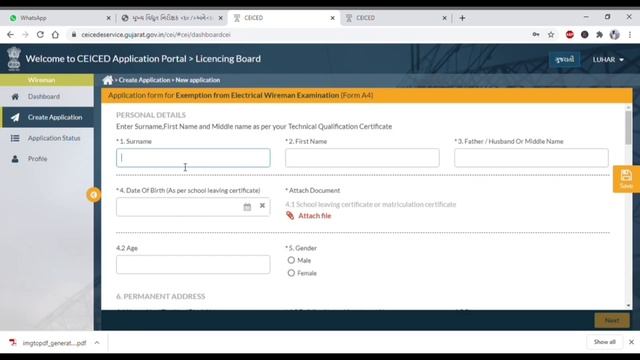This screenshot has width=640, height=360.
Task: Click the scrollbar up arrow
Action: 628,107
